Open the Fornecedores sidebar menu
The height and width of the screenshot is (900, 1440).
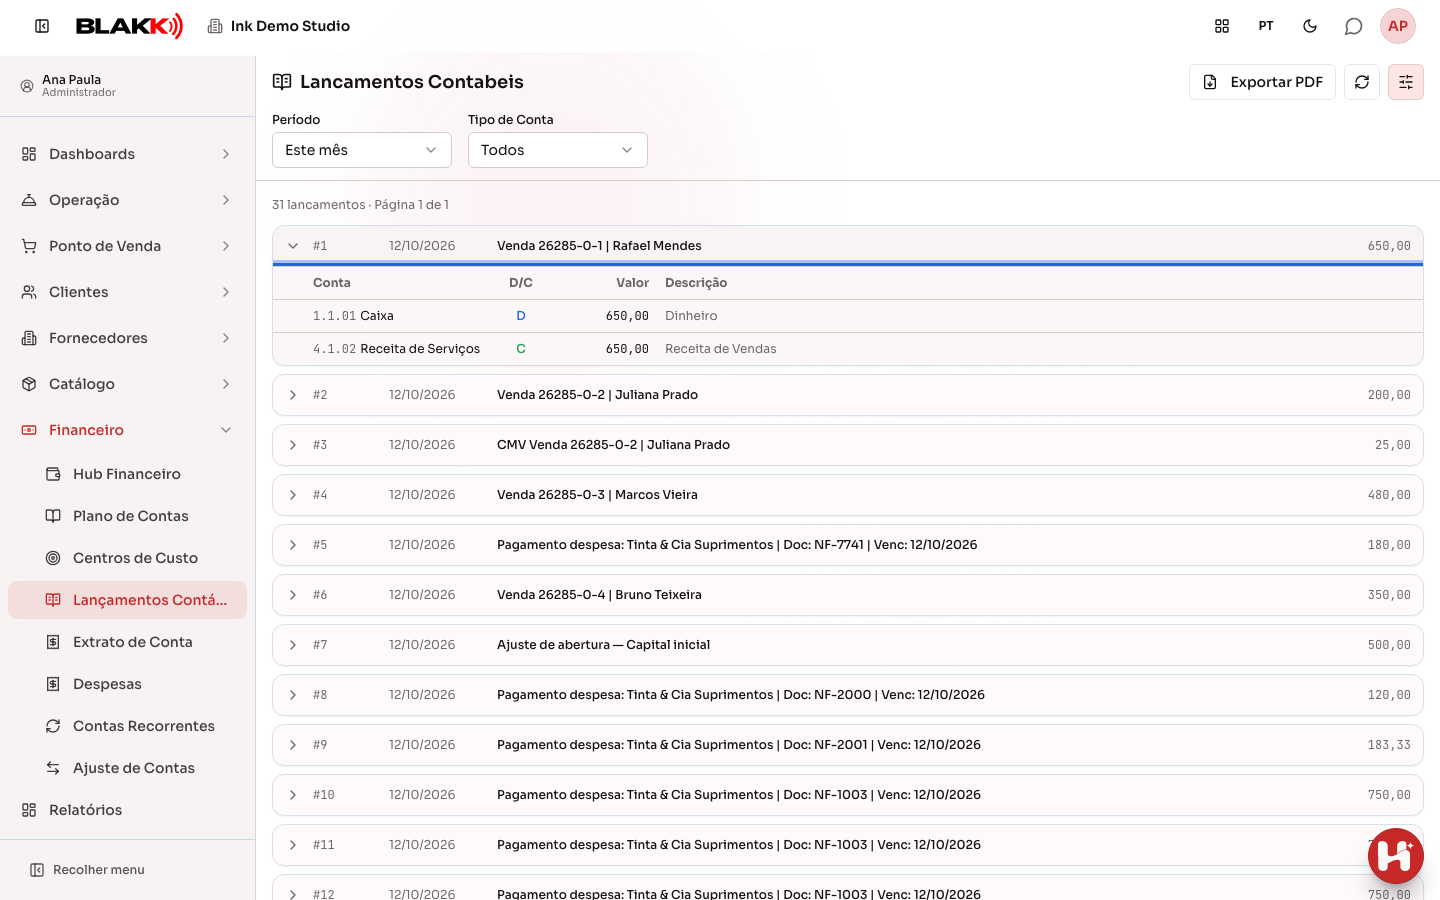[127, 338]
